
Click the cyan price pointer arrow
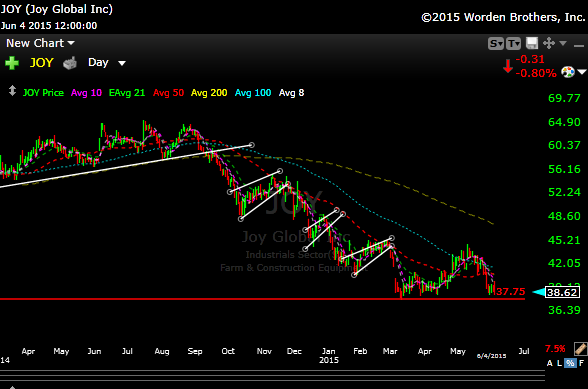(x=538, y=292)
